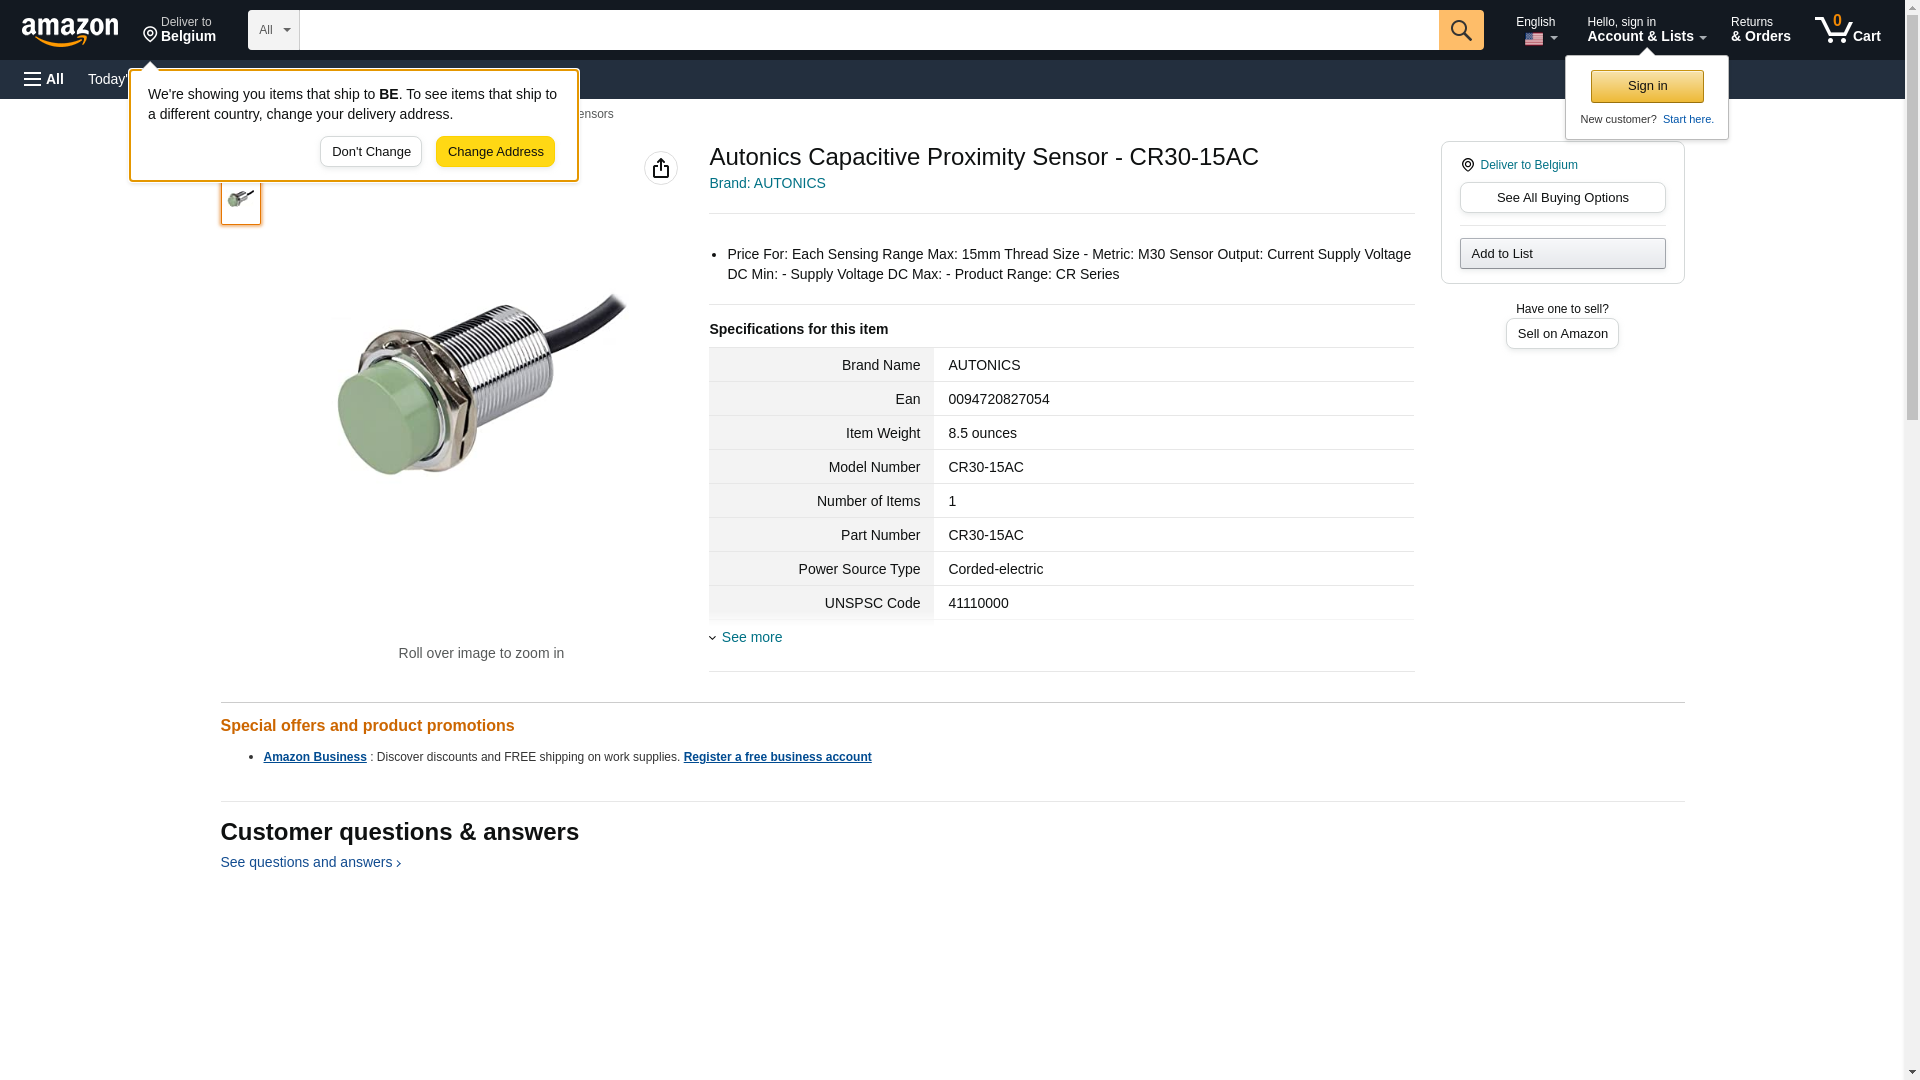The image size is (1920, 1080).
Task: Click the Amazon logo
Action: click(70, 31)
